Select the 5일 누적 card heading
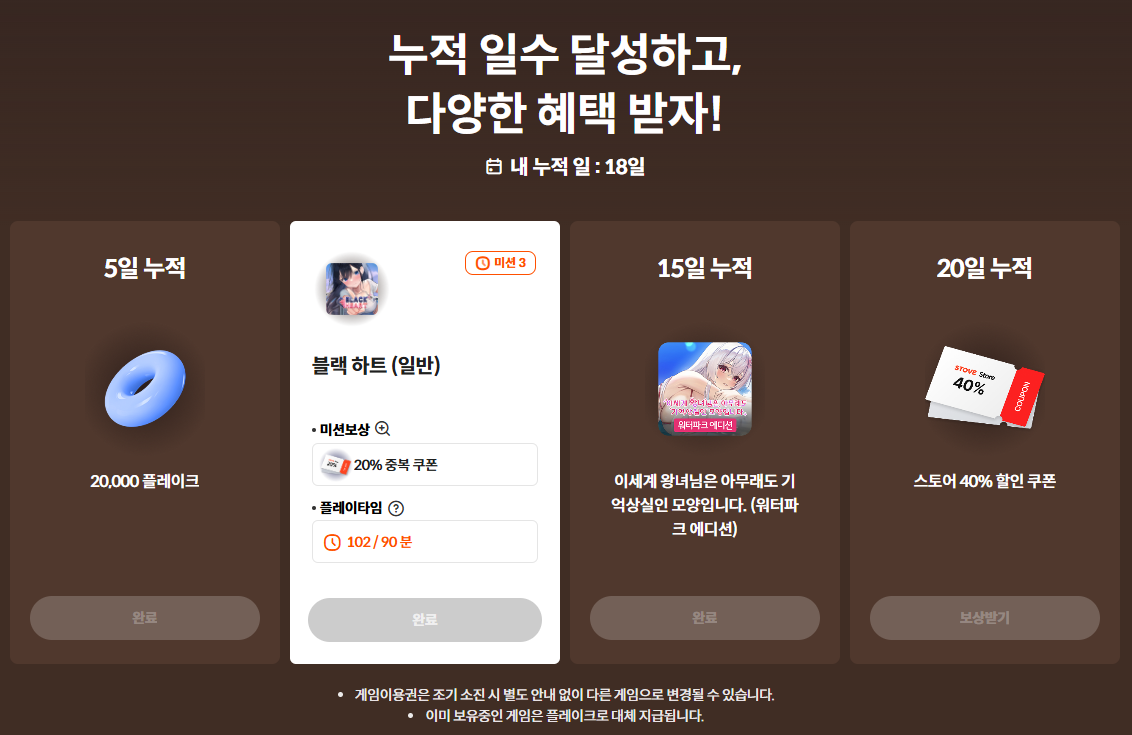1132x735 pixels. click(144, 268)
